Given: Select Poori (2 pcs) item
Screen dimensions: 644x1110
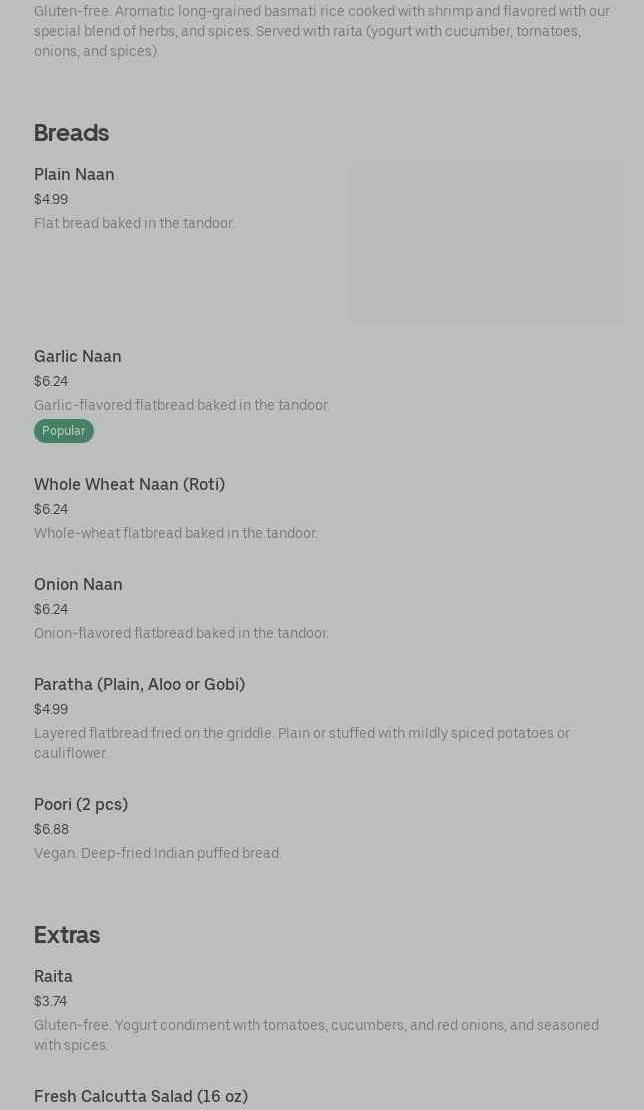Looking at the screenshot, I should coord(81,805).
